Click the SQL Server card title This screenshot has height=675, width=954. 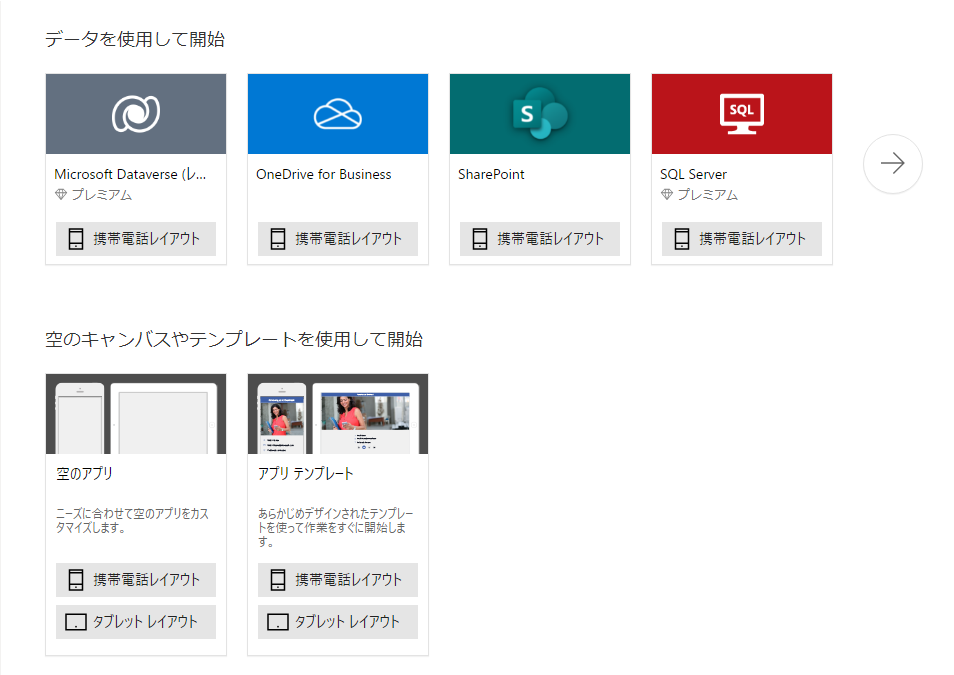click(694, 174)
